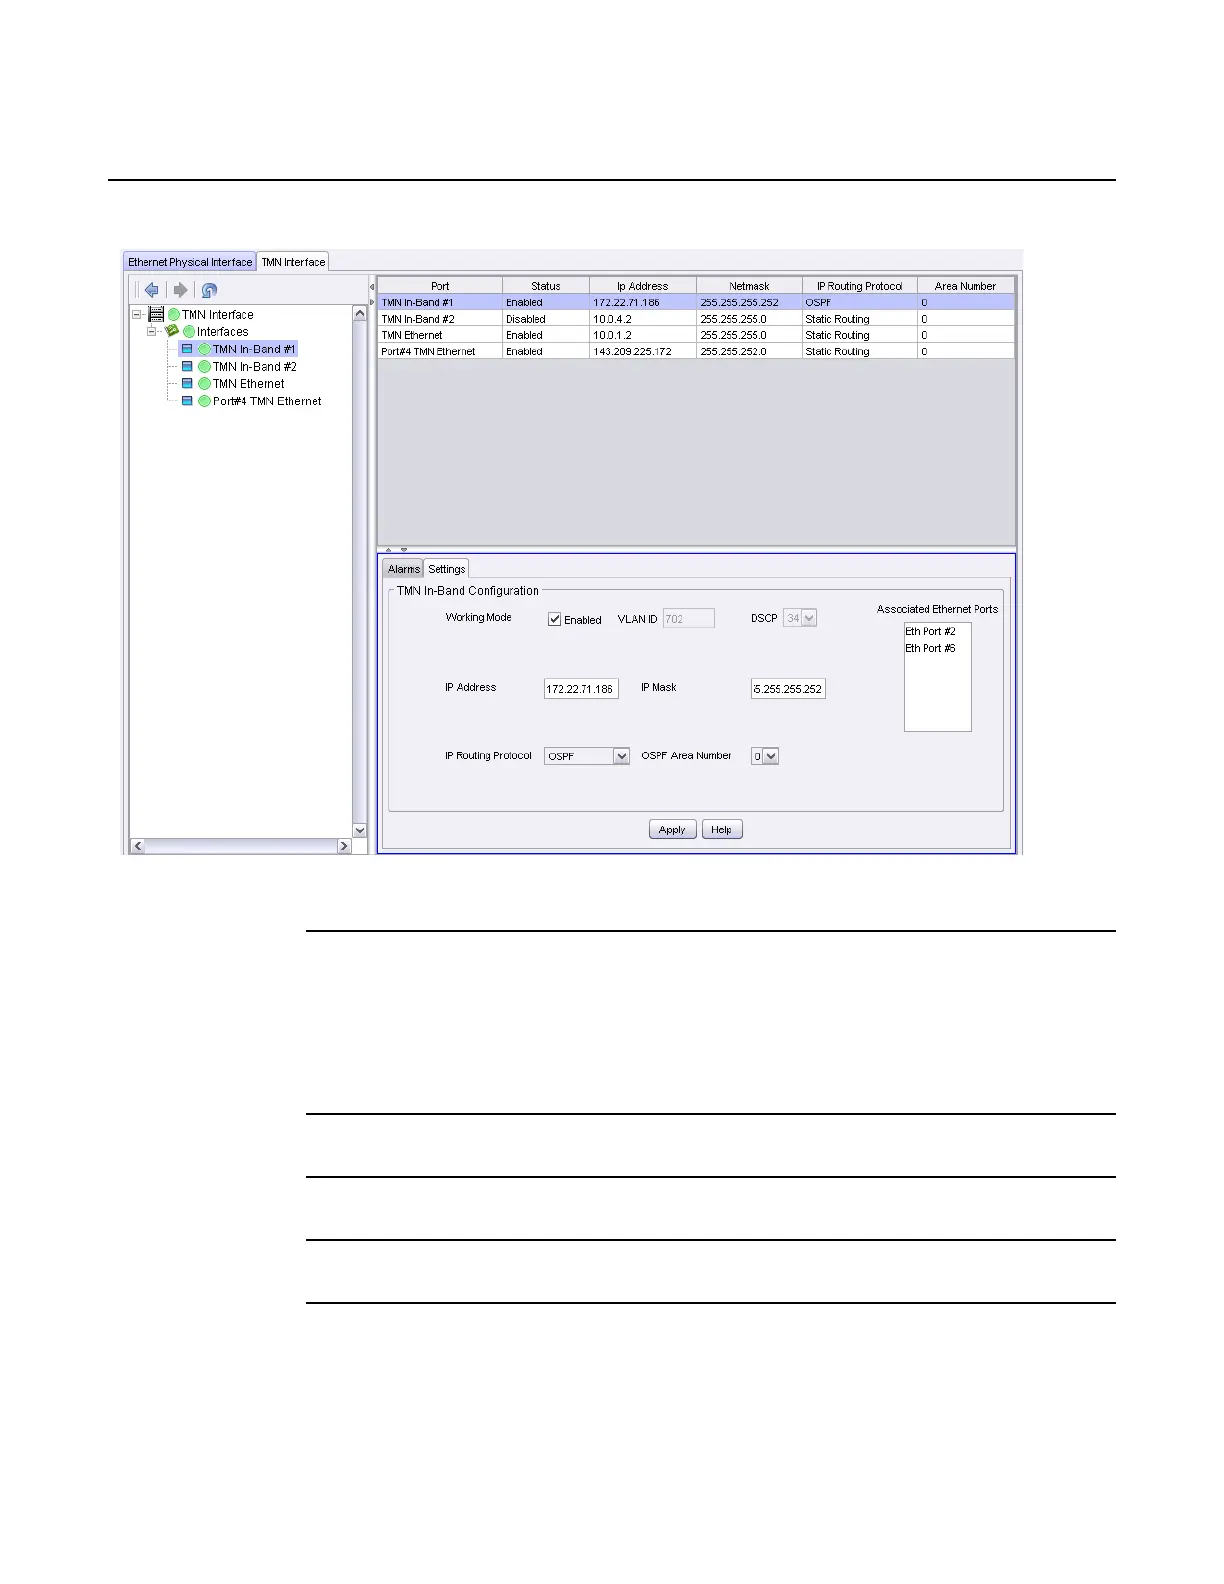Select TMN In-Band #2 in tree
Image resolution: width=1224 pixels, height=1584 pixels.
(x=254, y=367)
